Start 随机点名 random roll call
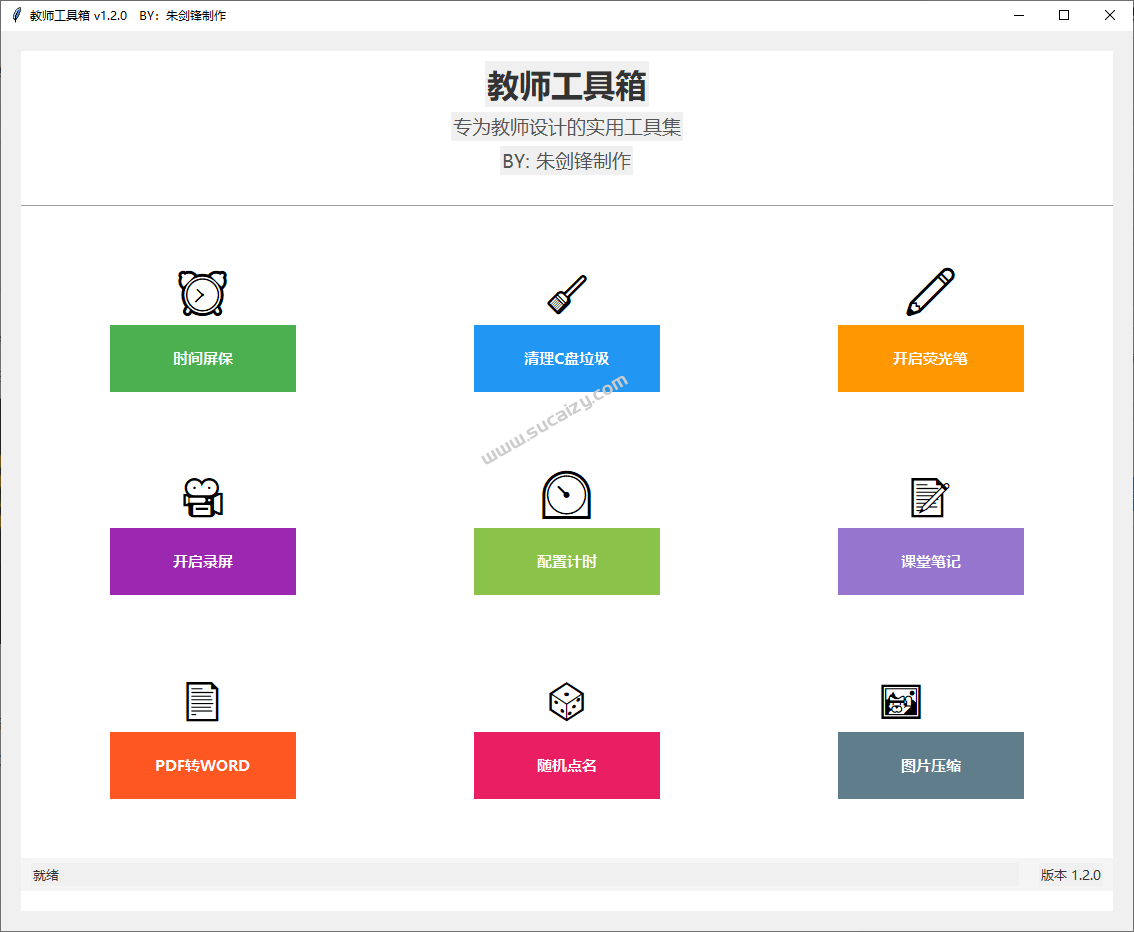1134x932 pixels. click(x=566, y=765)
